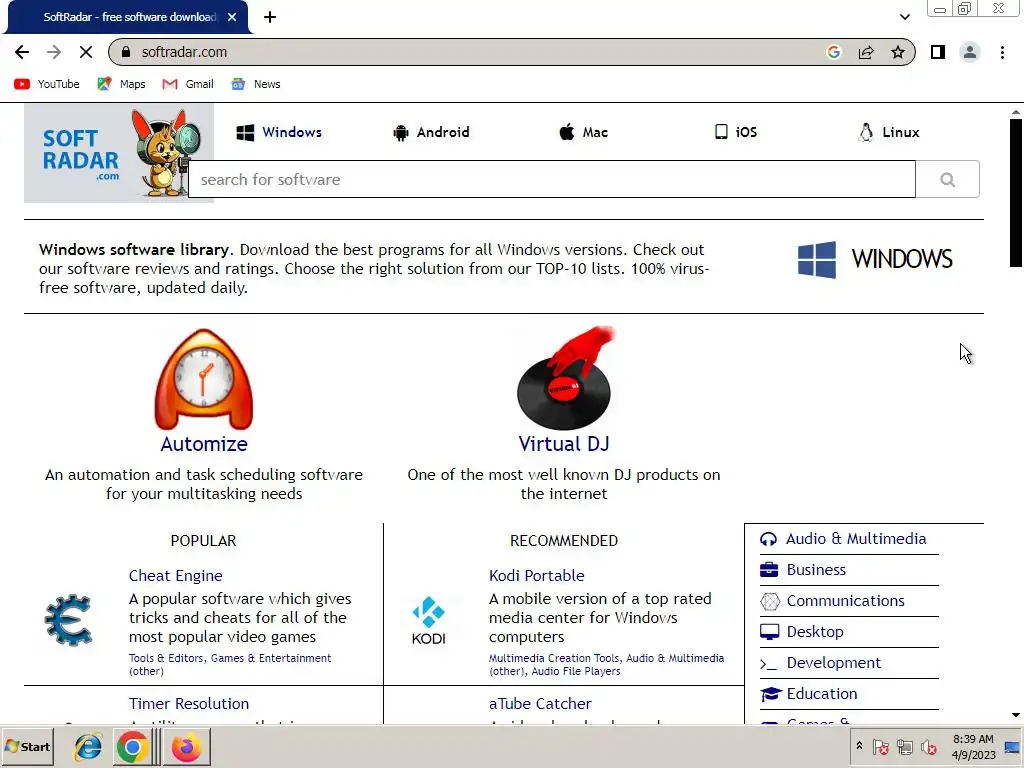Click the search for software field

(x=552, y=179)
